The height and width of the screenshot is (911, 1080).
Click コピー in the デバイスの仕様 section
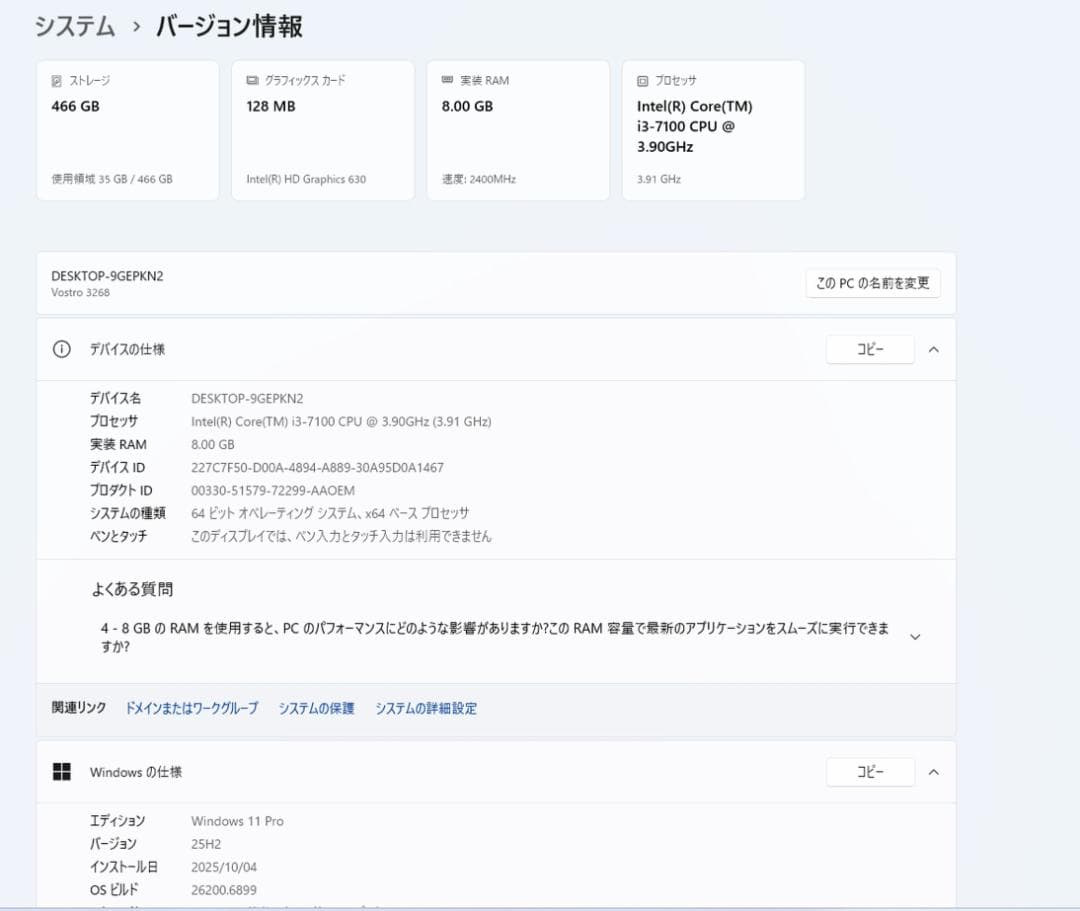point(870,349)
